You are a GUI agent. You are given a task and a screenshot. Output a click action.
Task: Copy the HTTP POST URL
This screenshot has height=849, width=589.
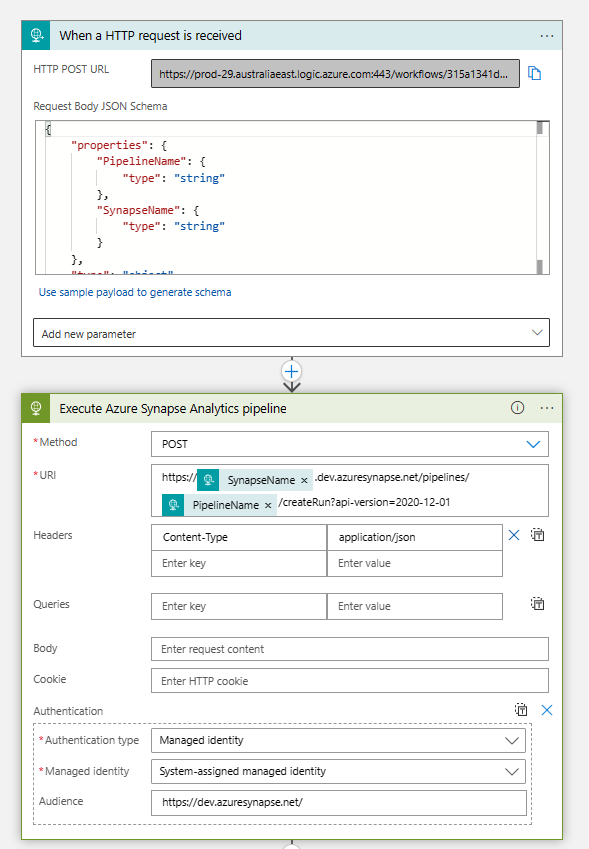(x=534, y=73)
